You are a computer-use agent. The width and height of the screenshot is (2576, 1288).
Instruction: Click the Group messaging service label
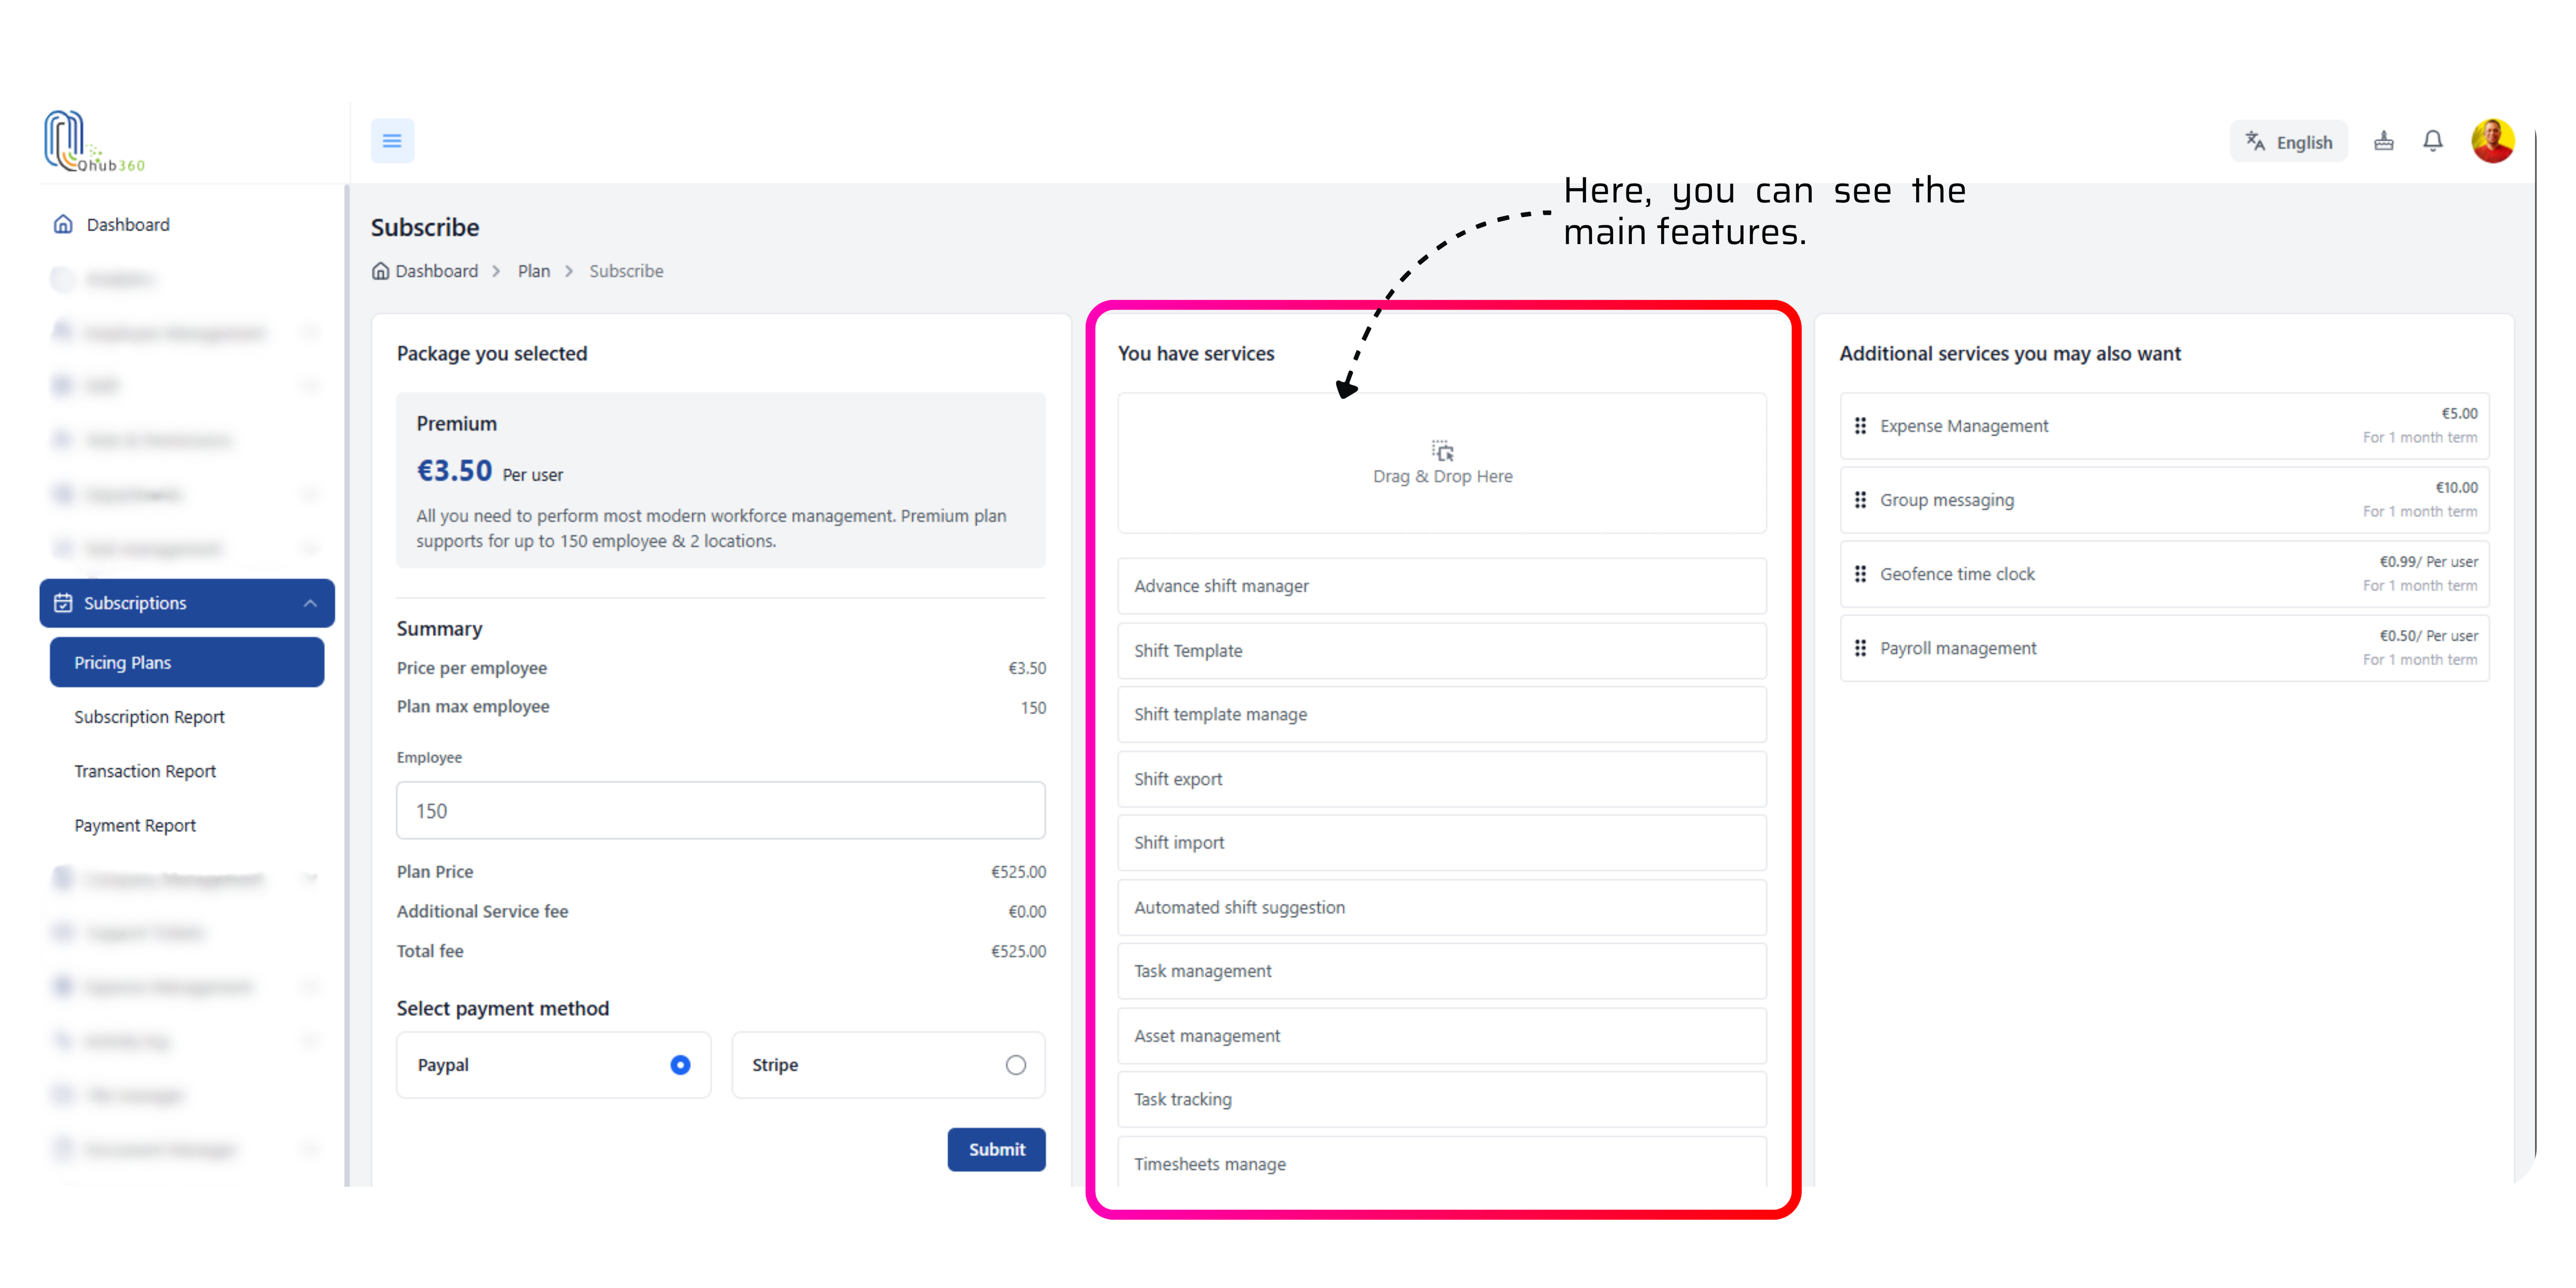1947,500
